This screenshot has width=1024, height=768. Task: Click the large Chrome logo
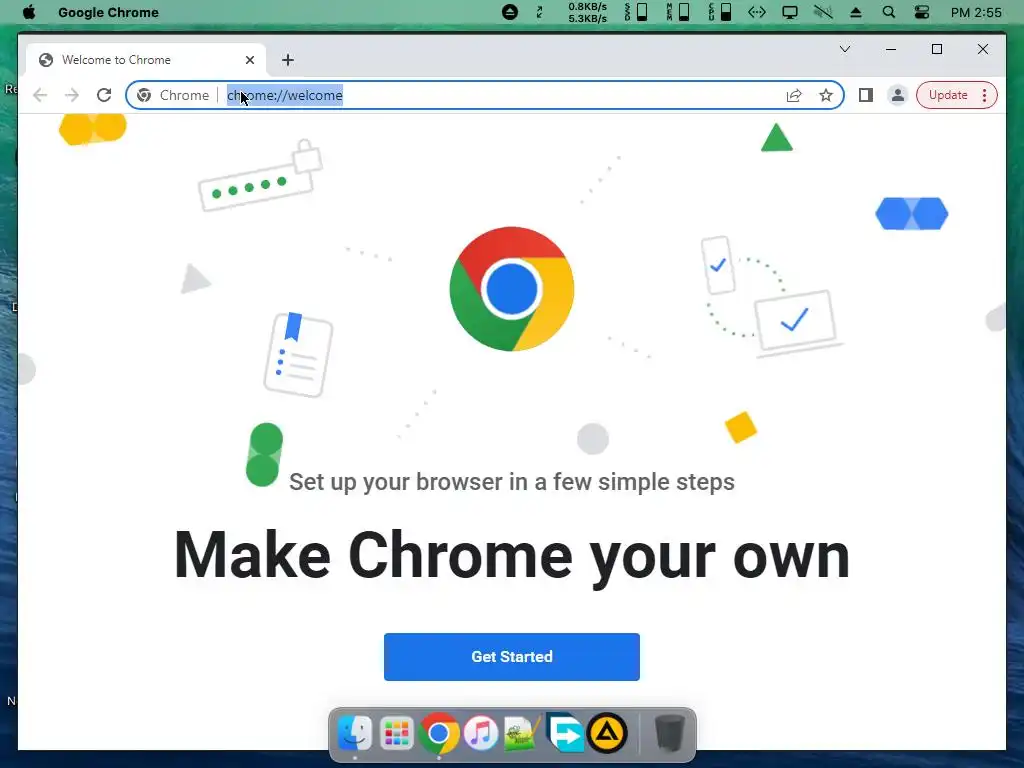pos(512,289)
